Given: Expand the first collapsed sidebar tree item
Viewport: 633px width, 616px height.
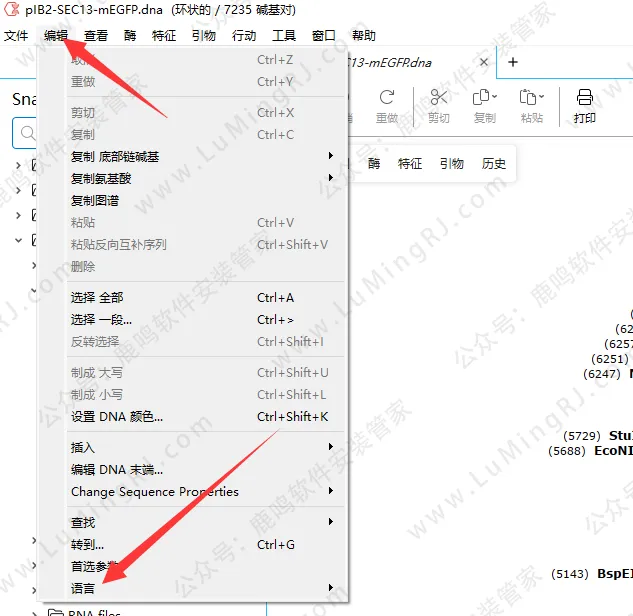Looking at the screenshot, I should point(18,165).
